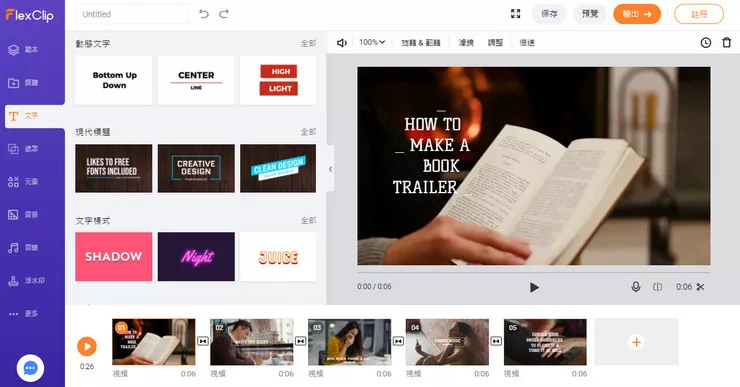Select storyboard clip 01
The image size is (740, 387).
(154, 342)
